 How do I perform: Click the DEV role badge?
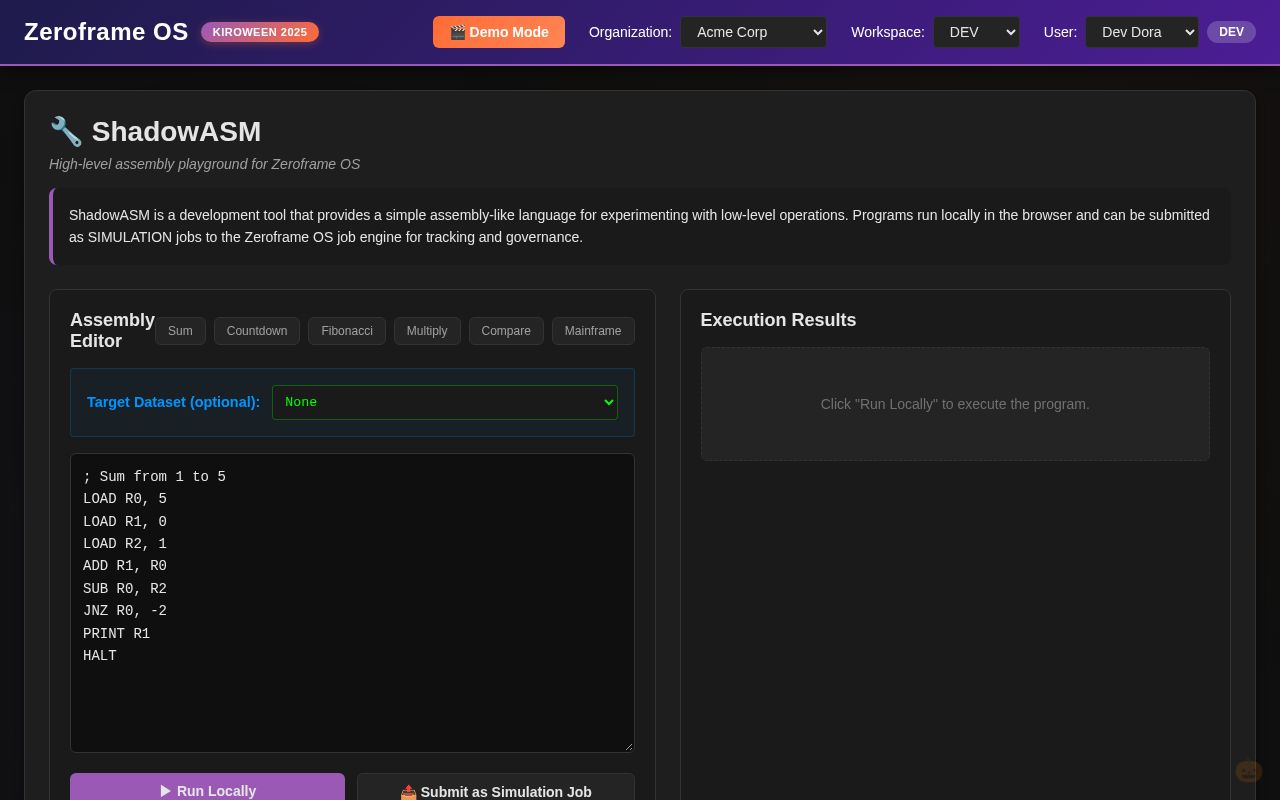coord(1231,32)
